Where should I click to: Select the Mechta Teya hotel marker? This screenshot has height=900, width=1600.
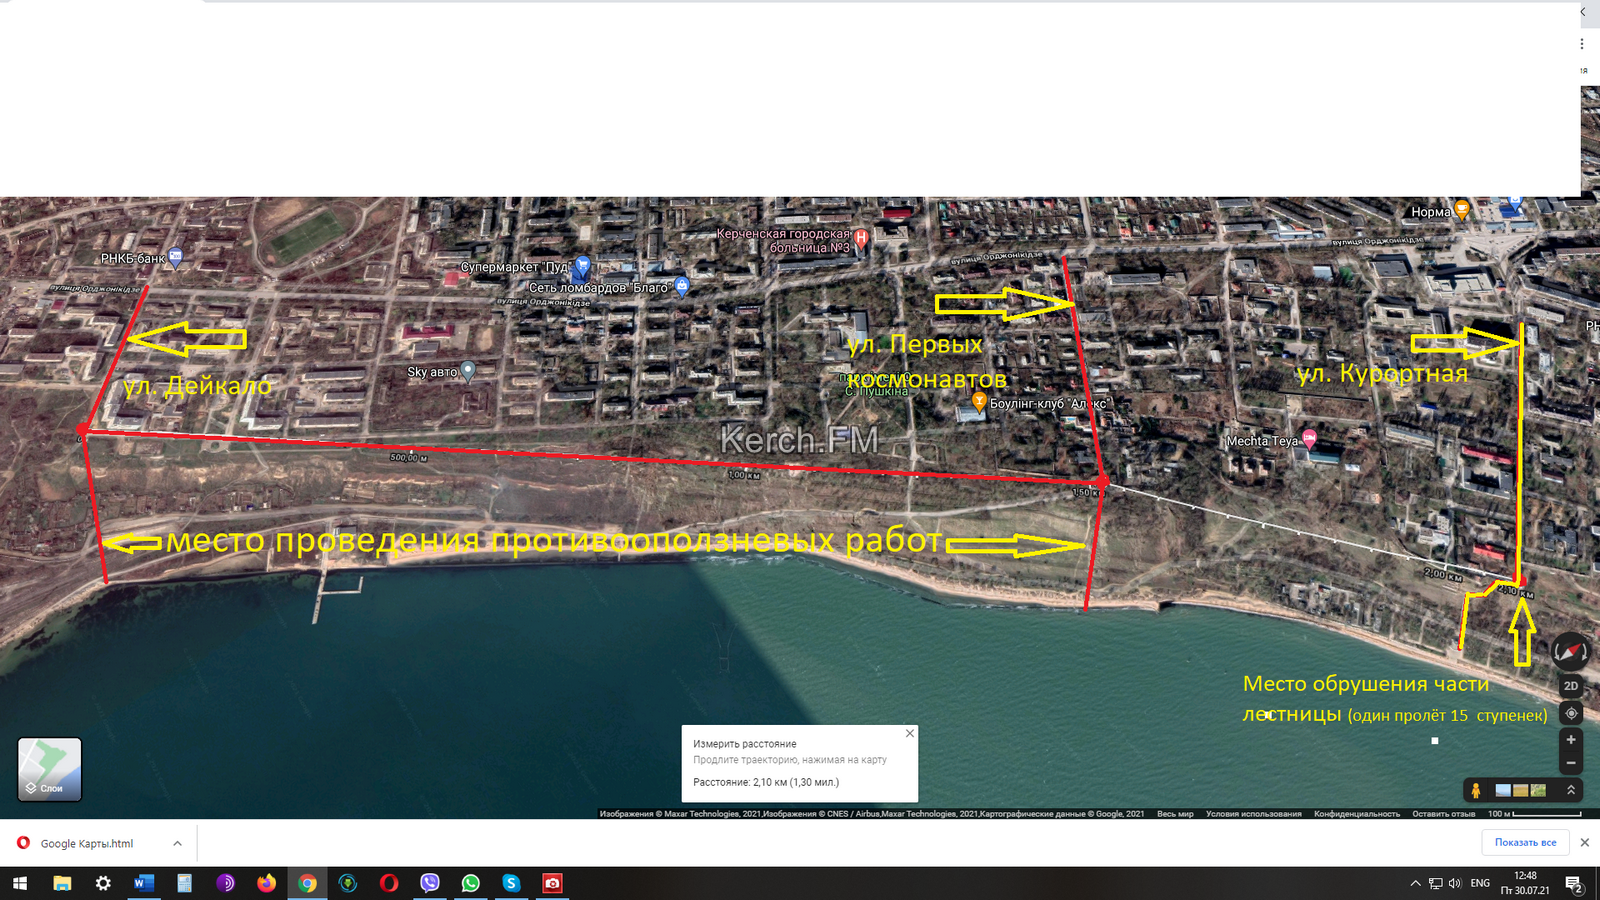click(1309, 439)
